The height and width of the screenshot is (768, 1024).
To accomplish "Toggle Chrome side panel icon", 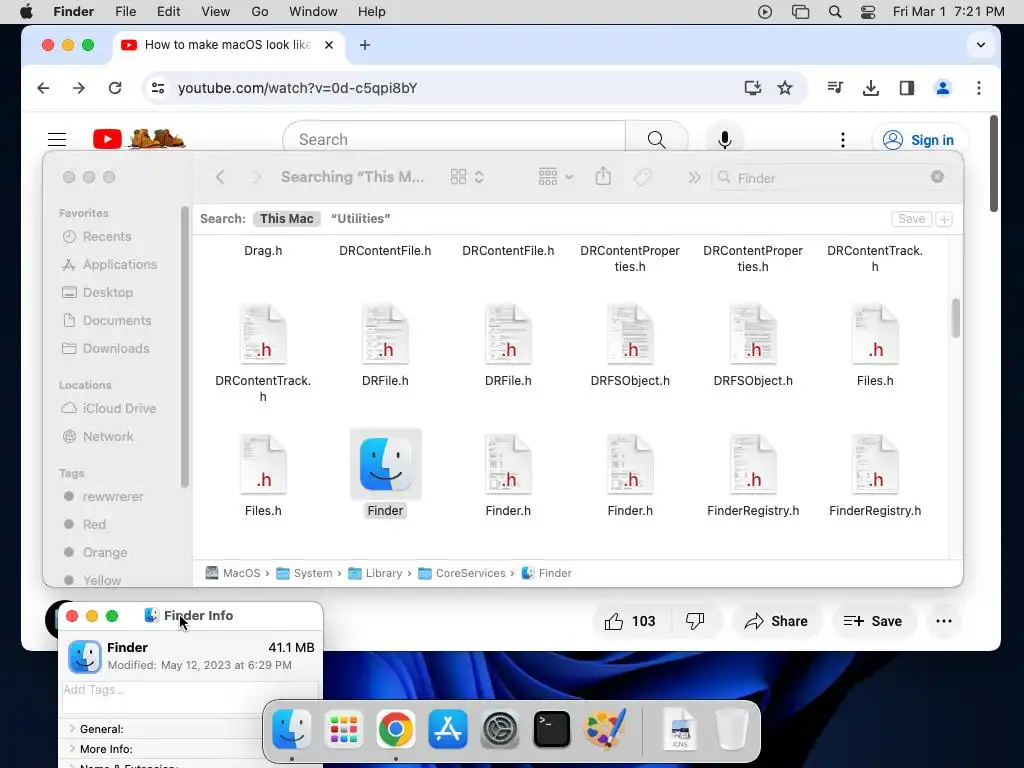I will tap(906, 88).
